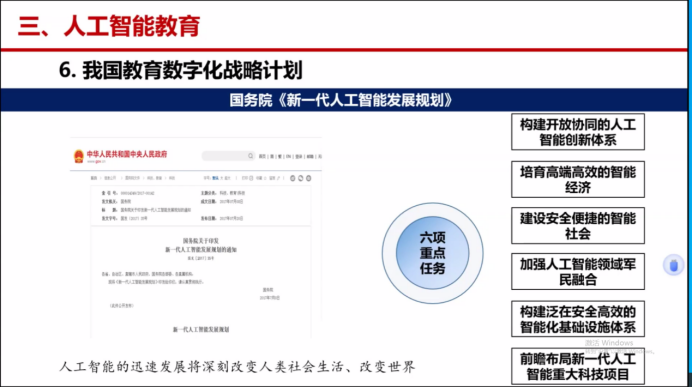Select the 构建开放协同的人工智能创新体系 box
The image size is (692, 388).
tap(578, 132)
